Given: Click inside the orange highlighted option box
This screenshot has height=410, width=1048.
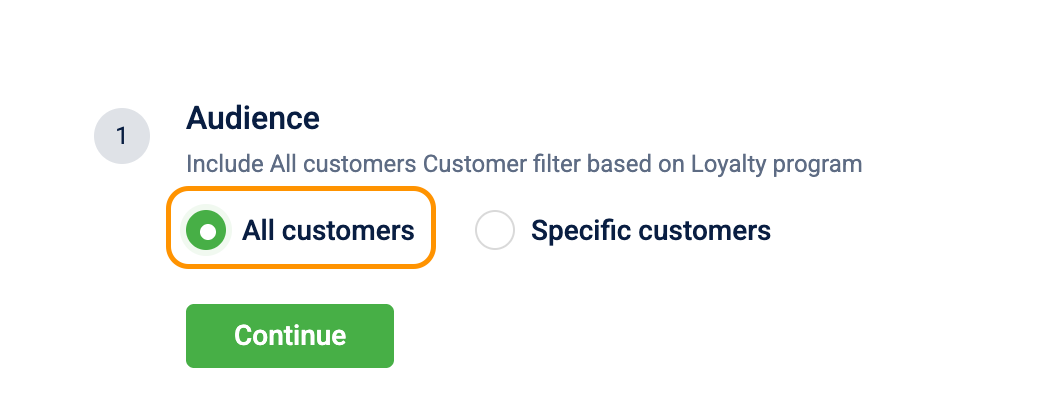Looking at the screenshot, I should click(x=301, y=228).
